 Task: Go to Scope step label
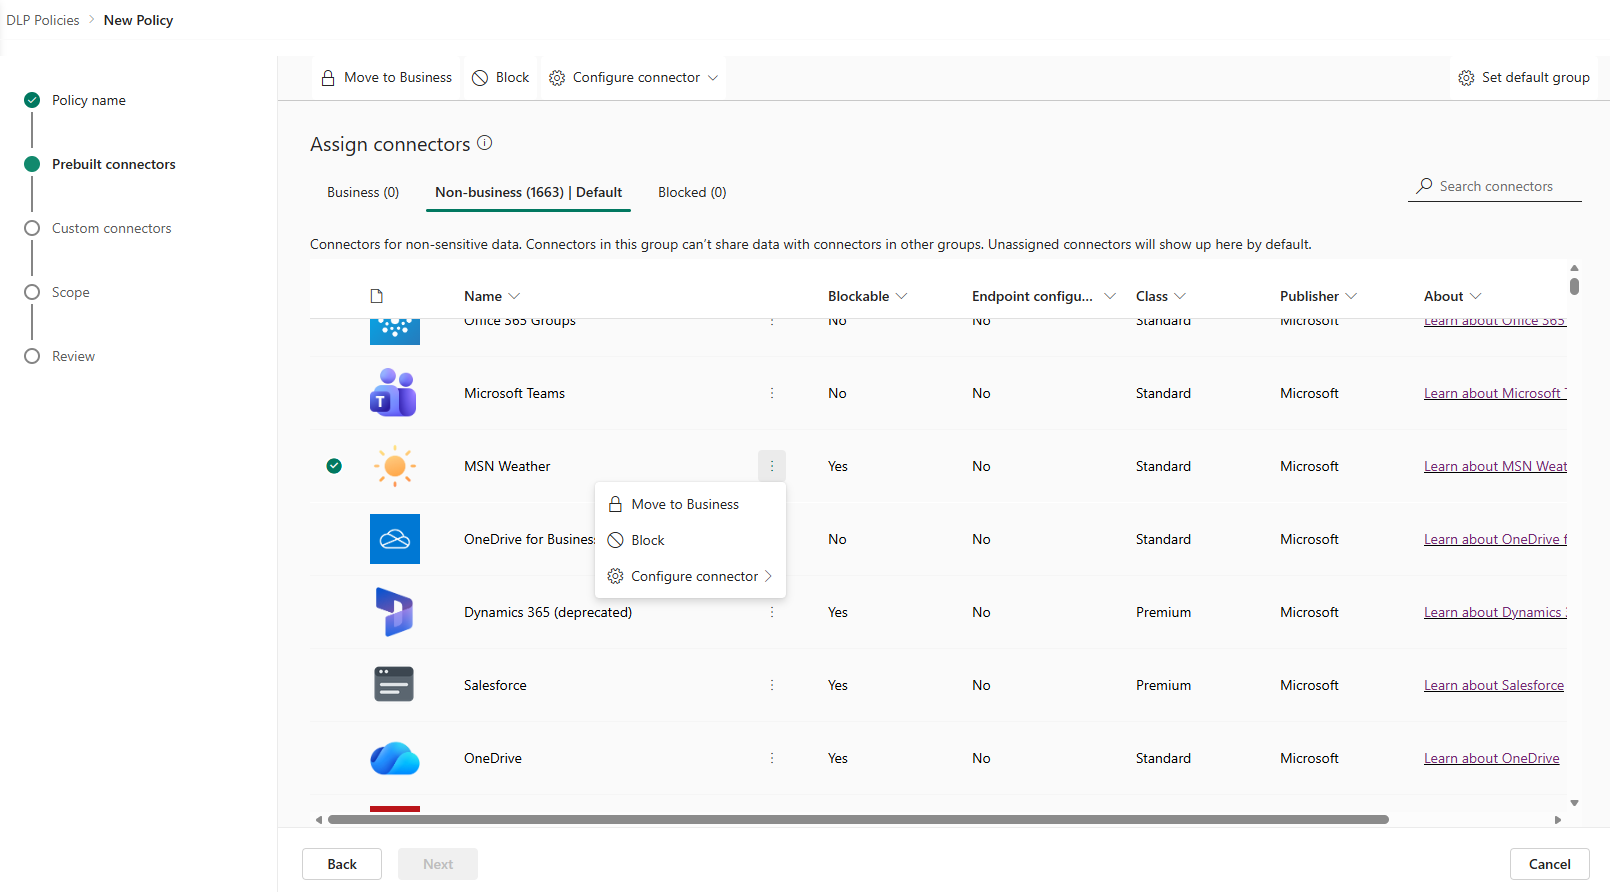(71, 292)
